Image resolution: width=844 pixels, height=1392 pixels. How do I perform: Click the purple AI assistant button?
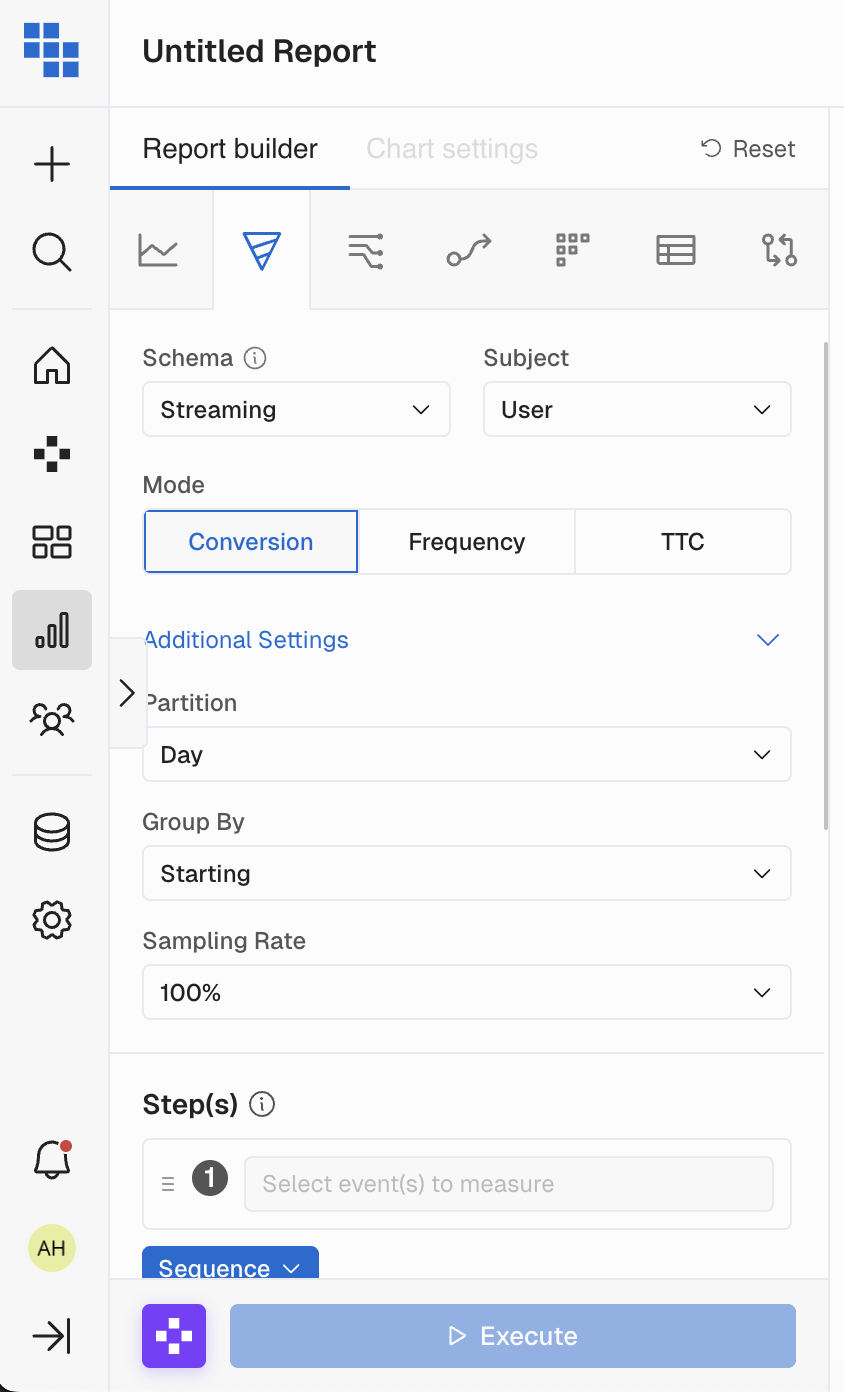pos(174,1336)
